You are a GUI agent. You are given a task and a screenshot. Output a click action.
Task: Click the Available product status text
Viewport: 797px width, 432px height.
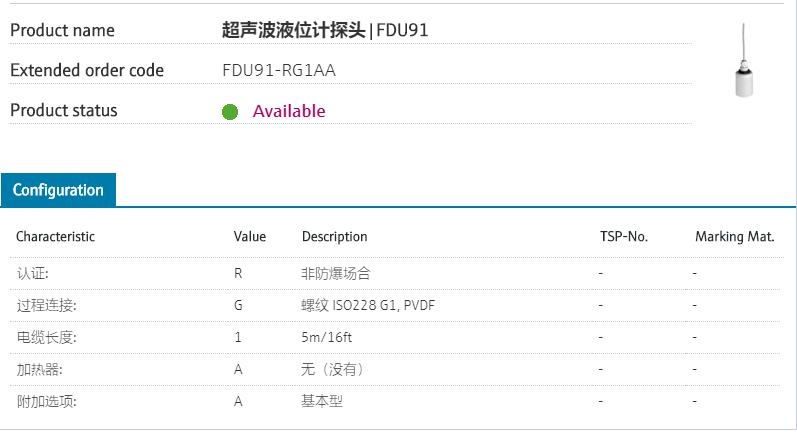click(289, 111)
